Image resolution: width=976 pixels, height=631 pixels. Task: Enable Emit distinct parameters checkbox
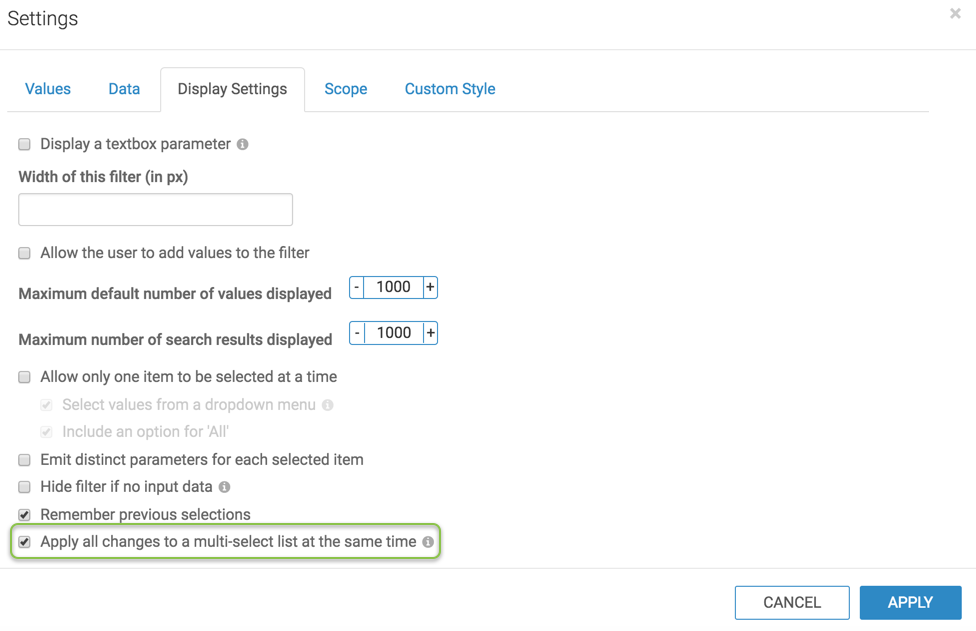coord(25,460)
